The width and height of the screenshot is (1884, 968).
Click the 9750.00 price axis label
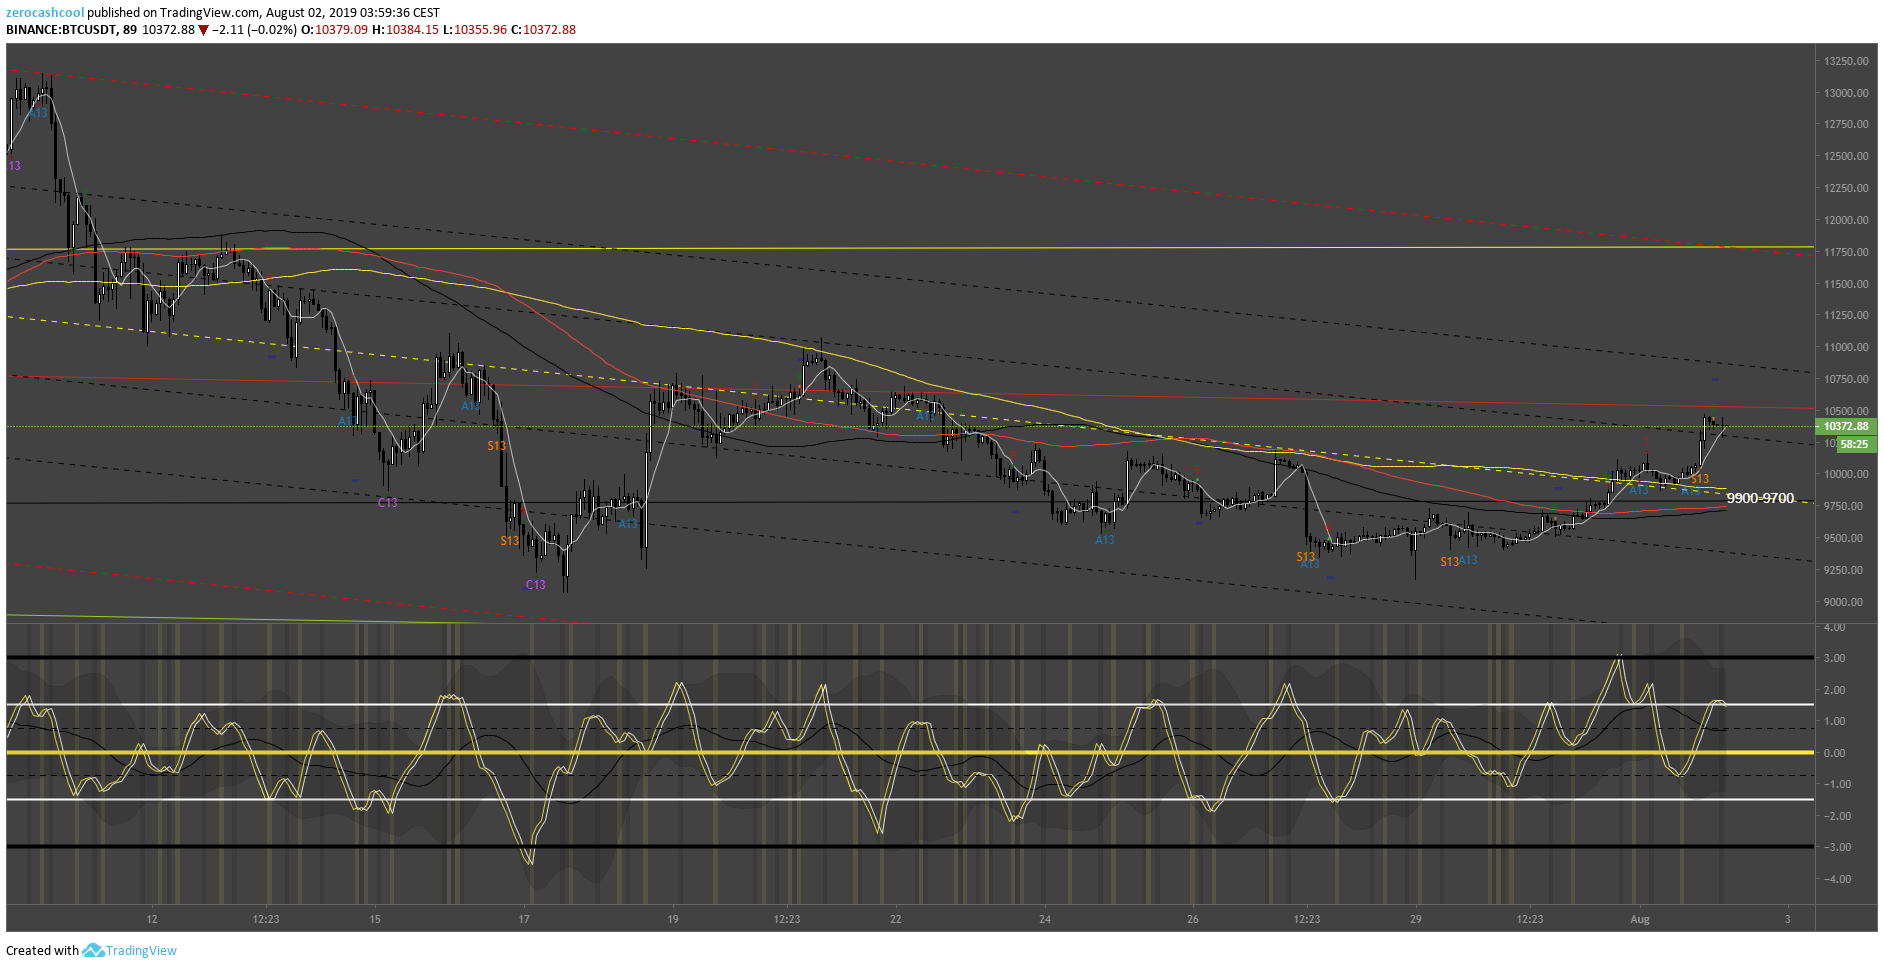coord(1843,506)
